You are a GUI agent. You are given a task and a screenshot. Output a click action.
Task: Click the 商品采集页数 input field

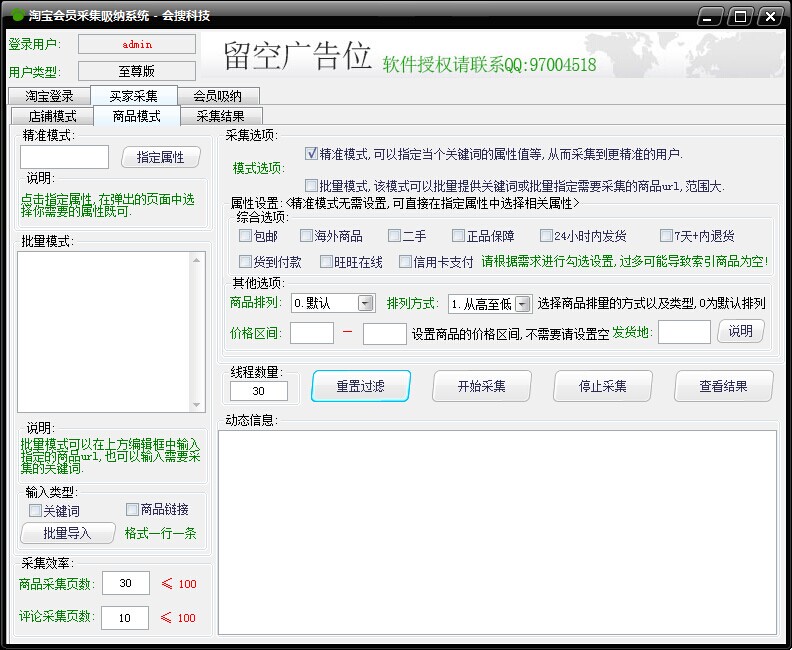[x=126, y=583]
